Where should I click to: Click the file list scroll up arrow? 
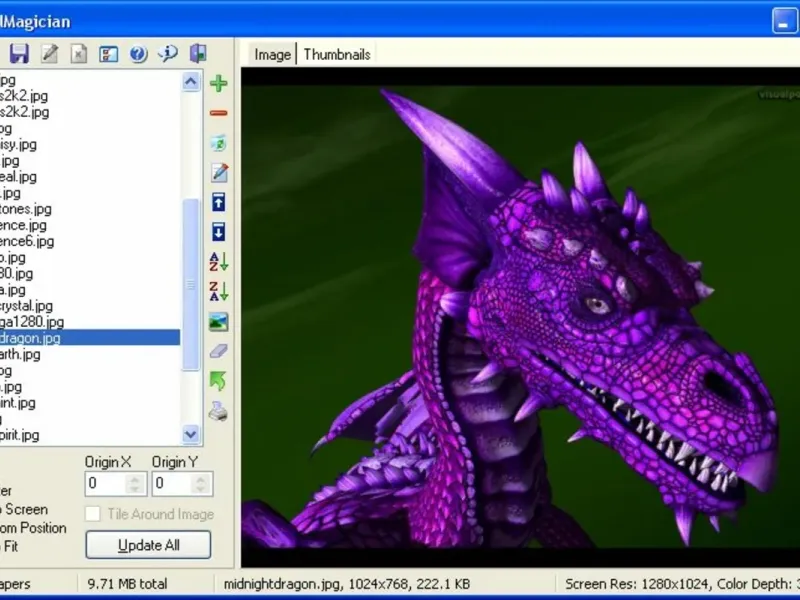[191, 82]
